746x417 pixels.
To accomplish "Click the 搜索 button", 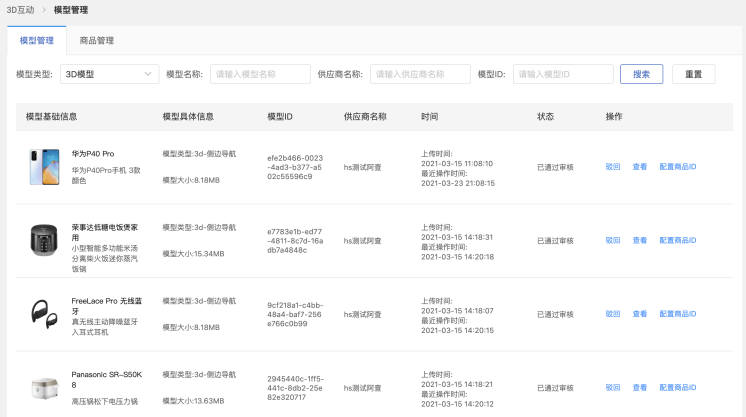I will click(641, 74).
